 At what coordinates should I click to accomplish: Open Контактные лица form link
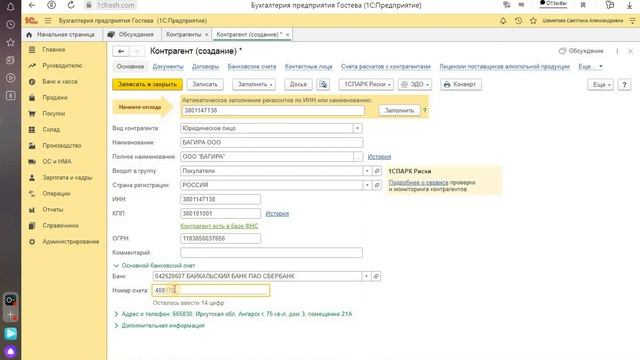click(x=308, y=67)
